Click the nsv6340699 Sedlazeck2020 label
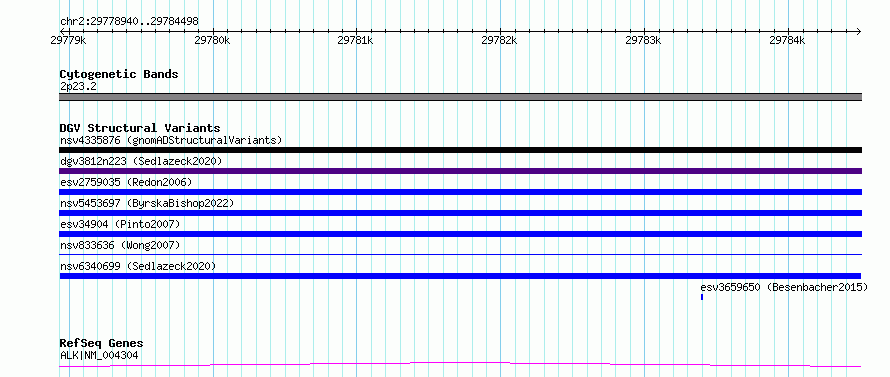The height and width of the screenshot is (377, 890). tap(138, 266)
